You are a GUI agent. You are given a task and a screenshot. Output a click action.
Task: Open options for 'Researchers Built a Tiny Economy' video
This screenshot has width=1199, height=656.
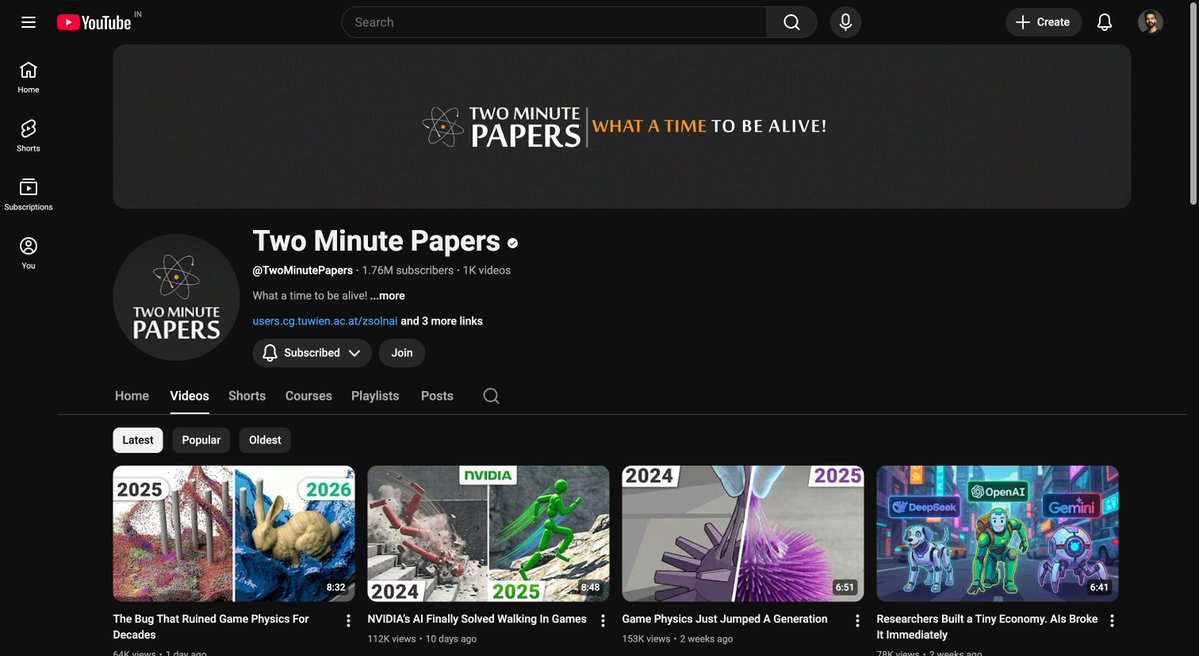pyautogui.click(x=1112, y=621)
